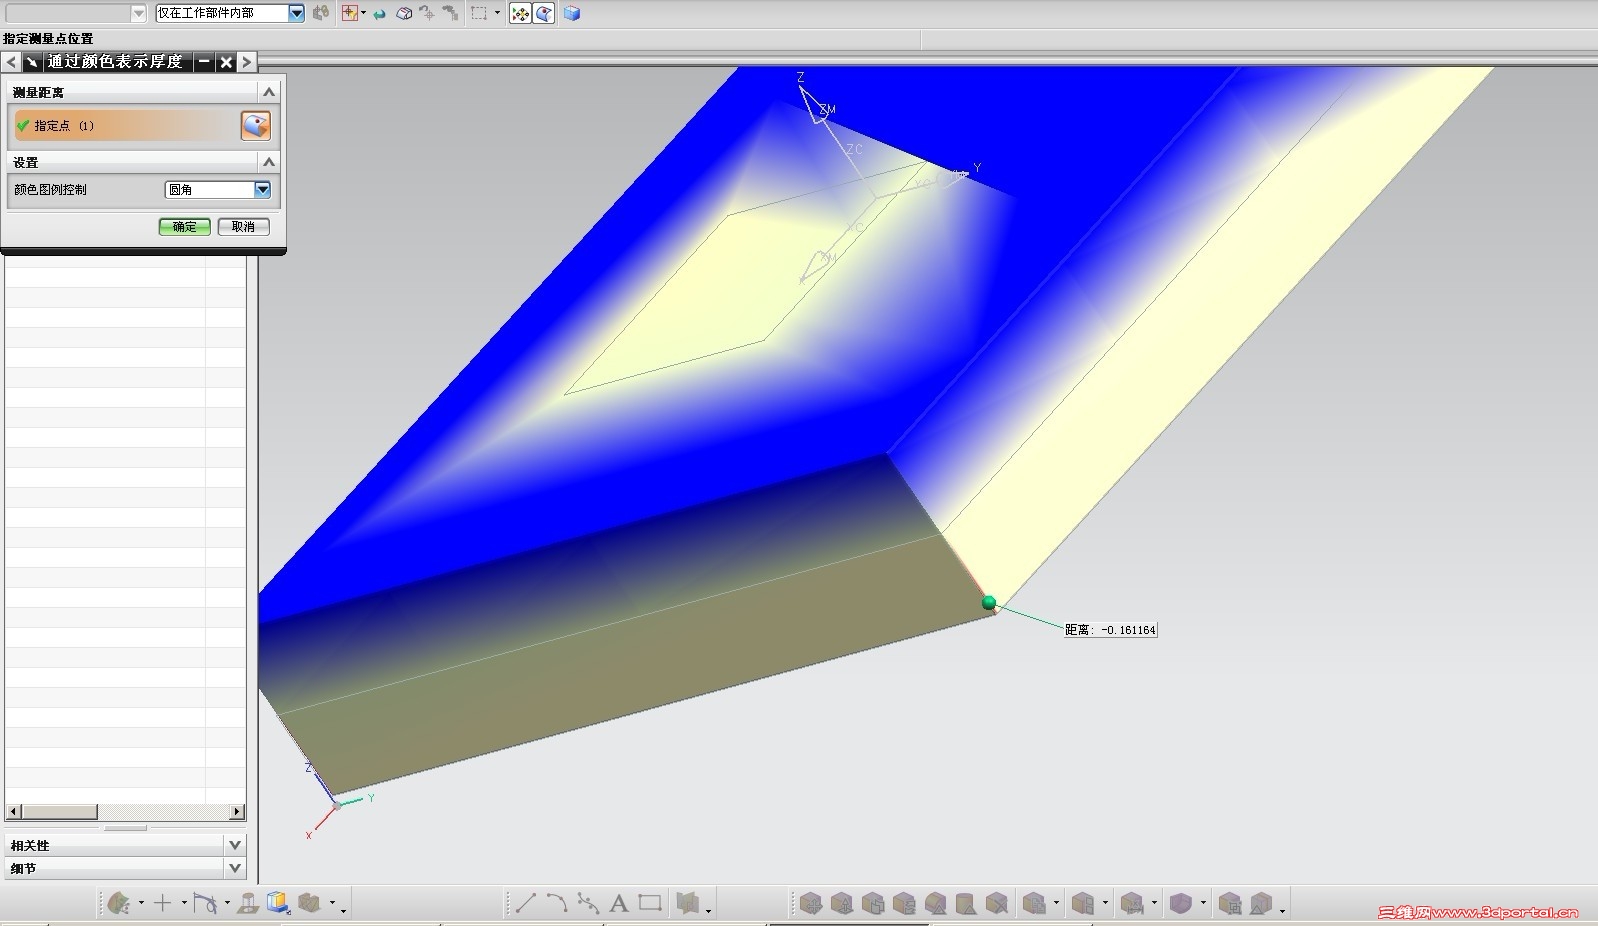Click the grayed binoculars-like icon in top toolbar
Image resolution: width=1598 pixels, height=926 pixels.
click(320, 13)
